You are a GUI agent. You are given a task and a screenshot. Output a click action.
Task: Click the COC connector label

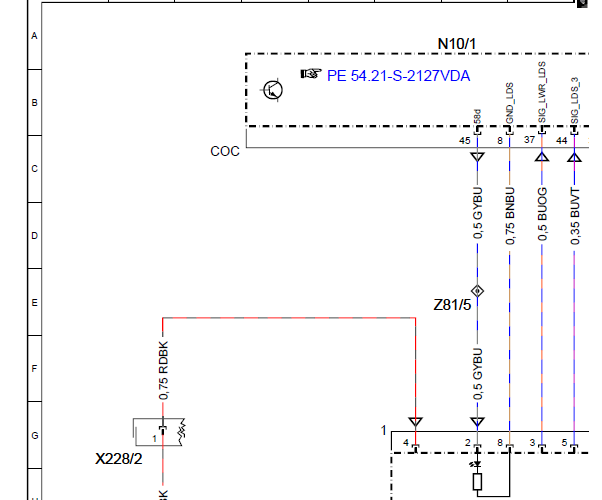225,151
